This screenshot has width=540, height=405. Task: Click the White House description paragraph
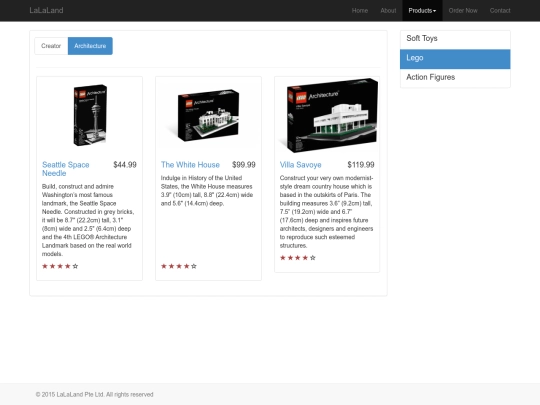[x=207, y=190]
